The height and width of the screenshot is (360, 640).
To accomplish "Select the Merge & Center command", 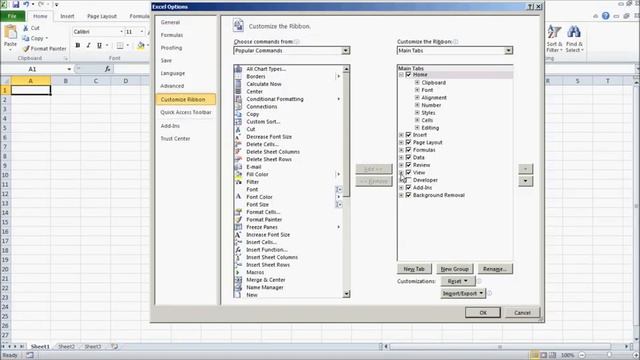I will coord(266,280).
